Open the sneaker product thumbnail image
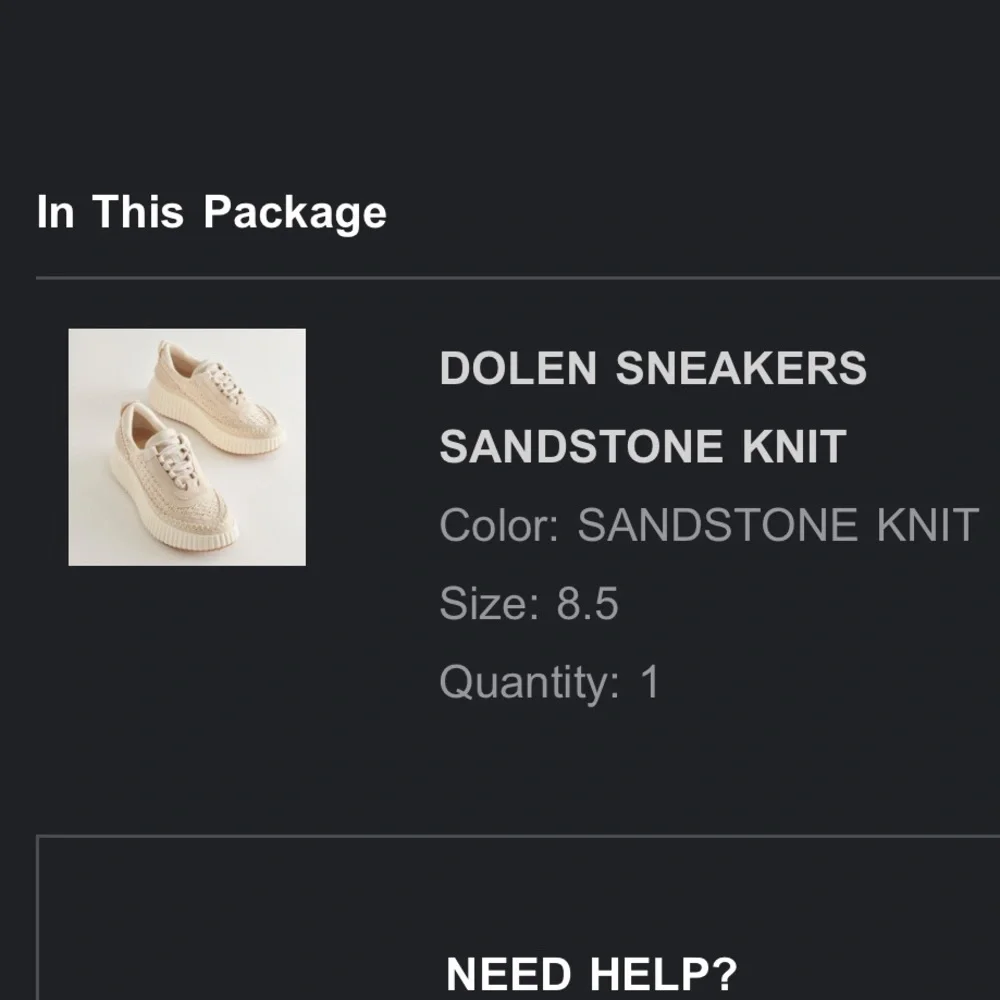The height and width of the screenshot is (1000, 1000). [x=187, y=447]
